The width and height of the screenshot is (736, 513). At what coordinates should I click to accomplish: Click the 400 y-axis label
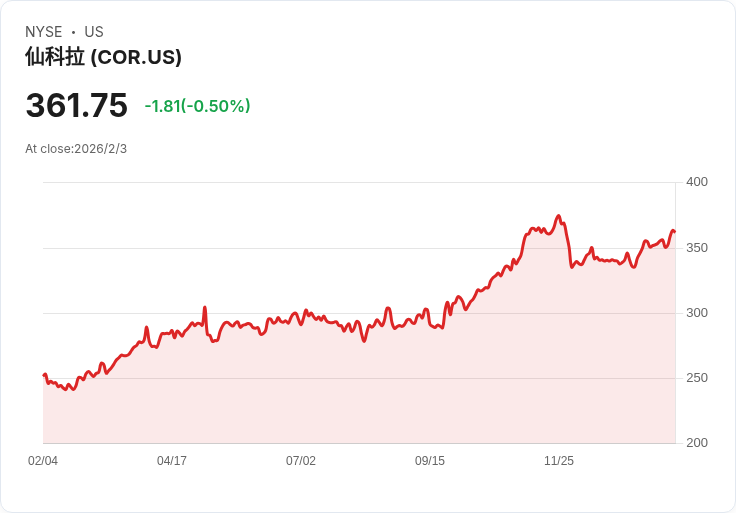click(x=696, y=182)
